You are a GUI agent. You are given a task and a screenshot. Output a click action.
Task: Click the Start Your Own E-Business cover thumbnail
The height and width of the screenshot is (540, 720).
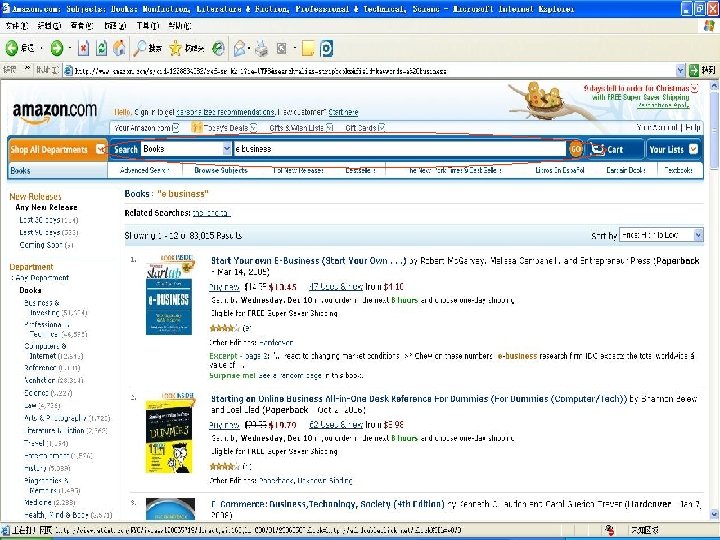pos(169,294)
